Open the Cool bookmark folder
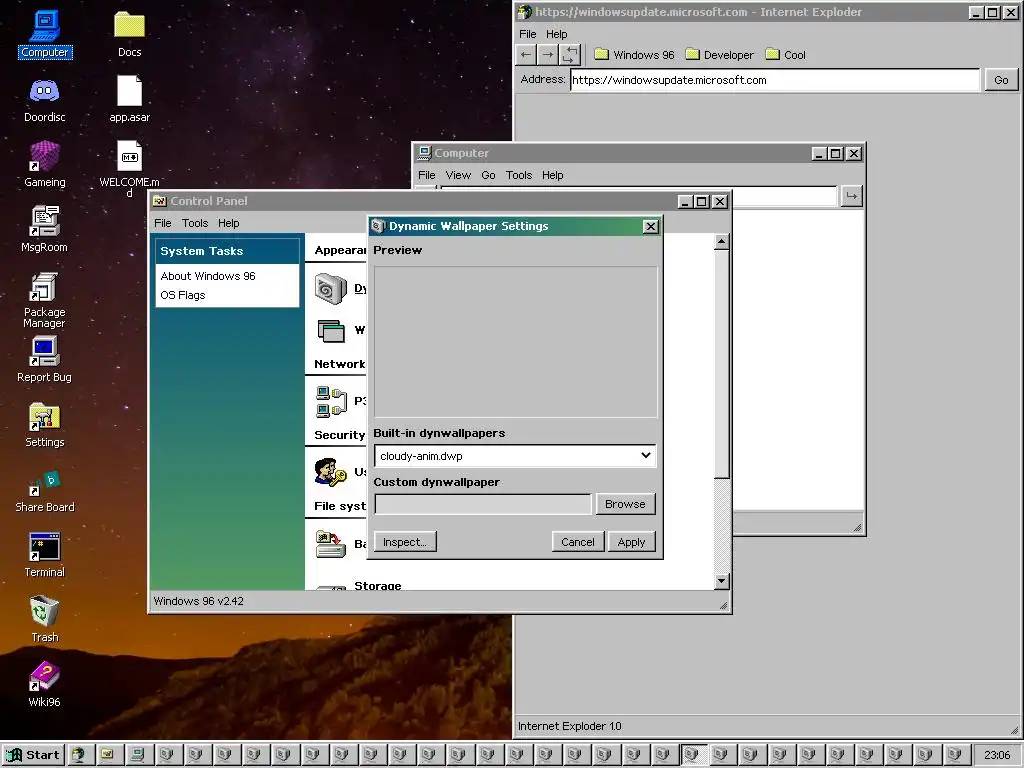Image resolution: width=1024 pixels, height=768 pixels. (785, 55)
